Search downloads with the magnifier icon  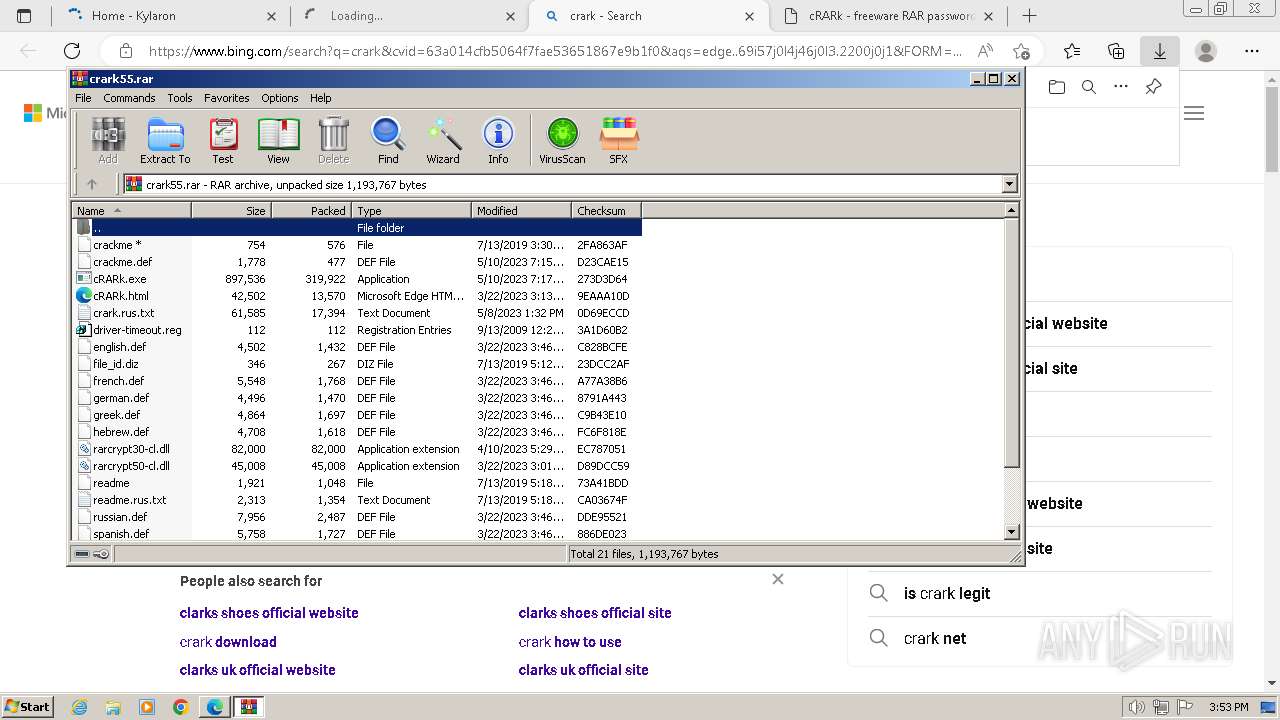coord(1089,87)
